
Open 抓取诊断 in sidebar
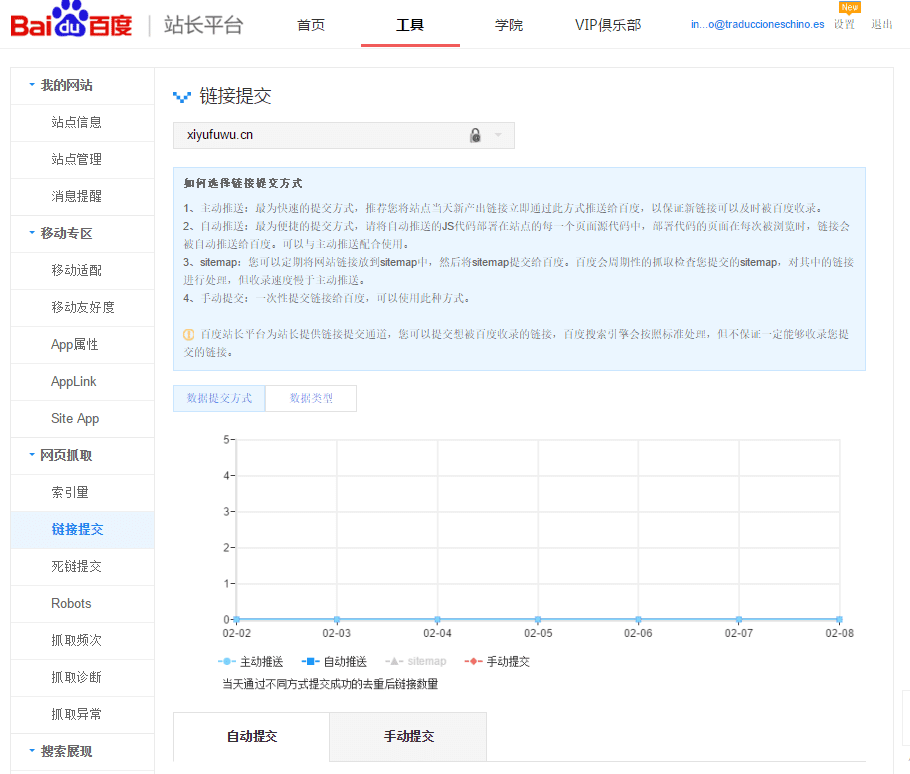(82, 678)
